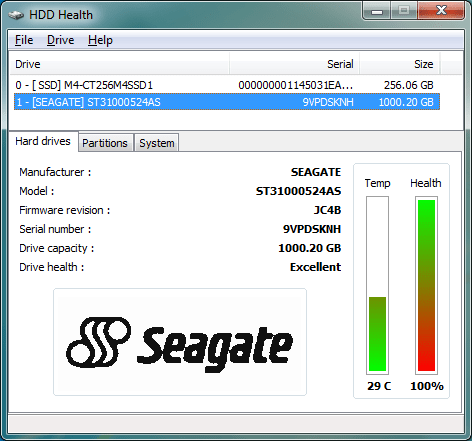472x441 pixels.
Task: Click the 29 C temperature reading
Action: [379, 386]
